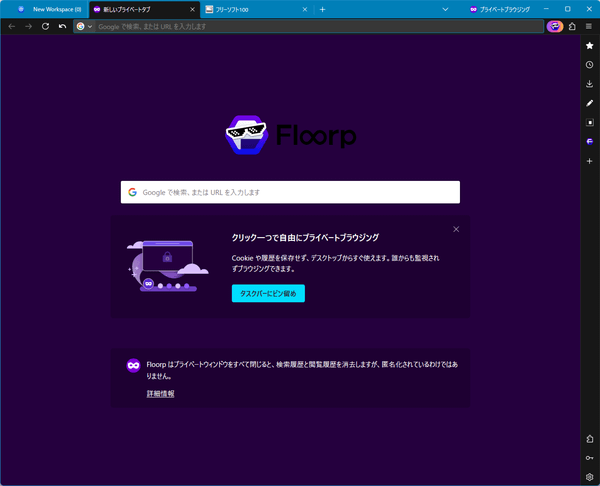Dismiss the private browsing promo card
The width and height of the screenshot is (600, 486).
[x=456, y=229]
